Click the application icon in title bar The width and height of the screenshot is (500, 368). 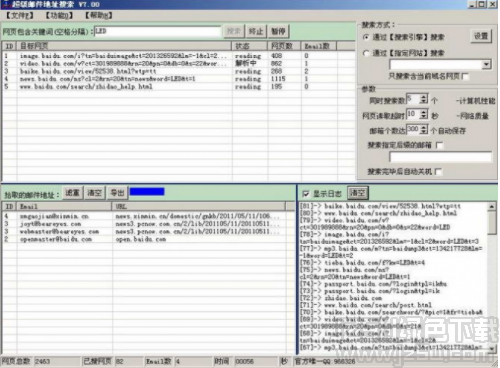point(5,4)
